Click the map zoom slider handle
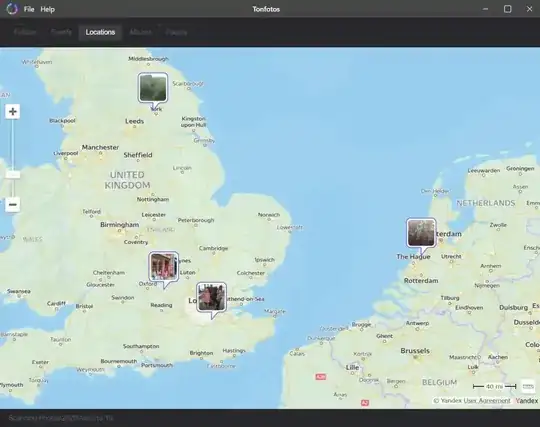 tap(13, 175)
